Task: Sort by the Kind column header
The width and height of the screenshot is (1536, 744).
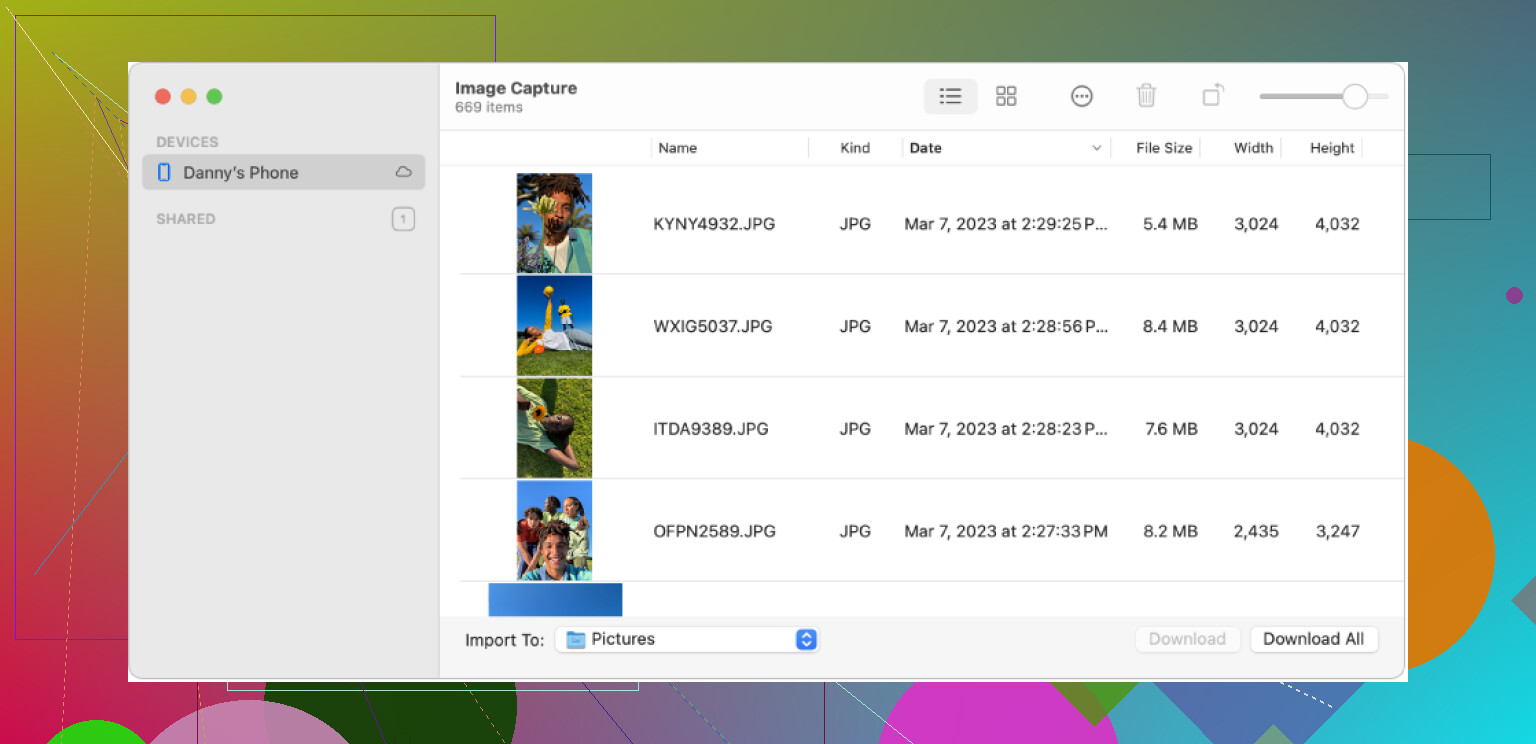Action: (855, 148)
